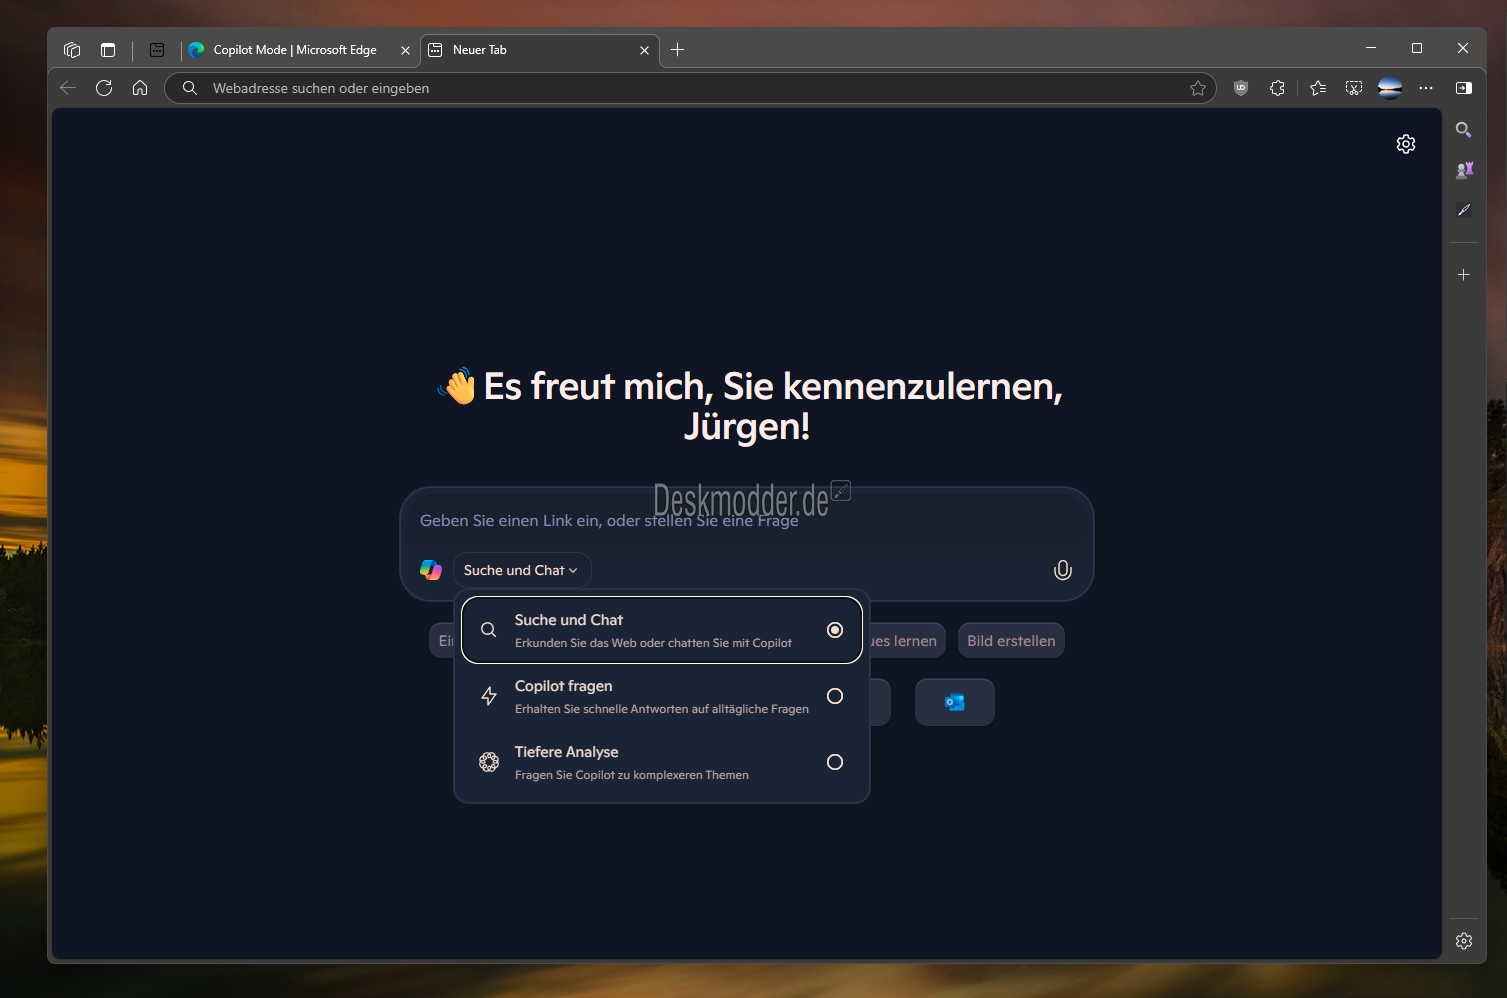Viewport: 1507px width, 998px height.
Task: Click the Copilot logo in the prompt box
Action: [x=431, y=570]
